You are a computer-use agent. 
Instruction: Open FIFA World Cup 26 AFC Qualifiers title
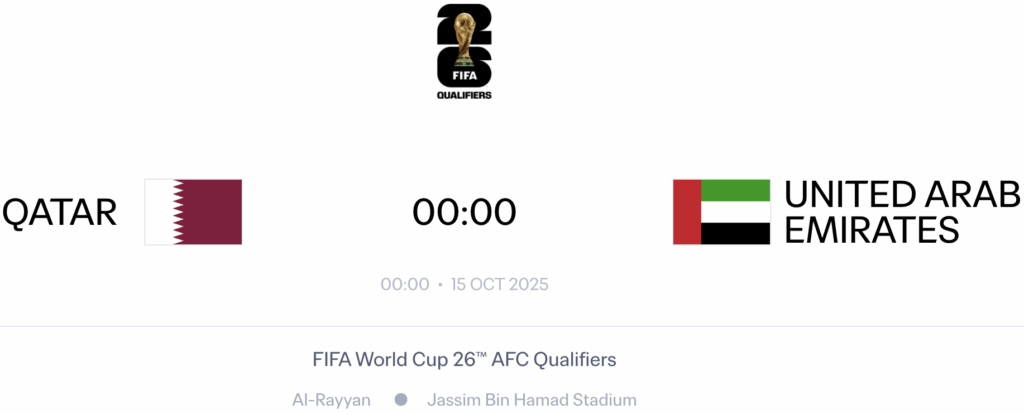point(464,358)
